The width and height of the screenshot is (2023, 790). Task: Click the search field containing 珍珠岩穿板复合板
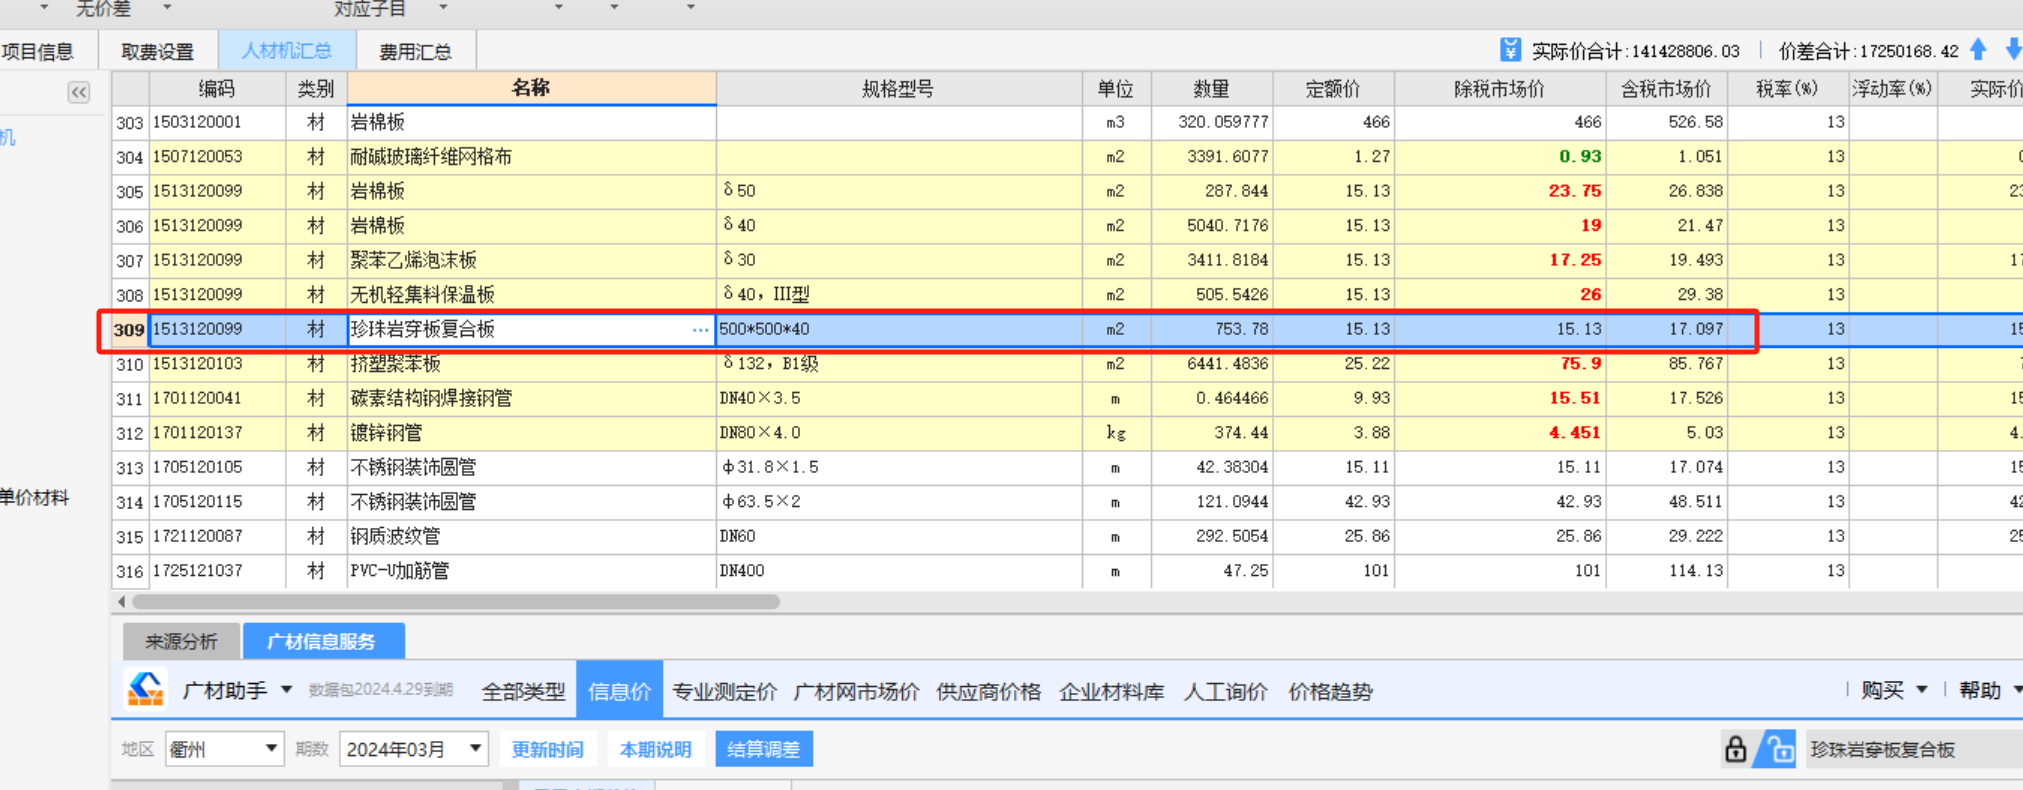pyautogui.click(x=1915, y=749)
